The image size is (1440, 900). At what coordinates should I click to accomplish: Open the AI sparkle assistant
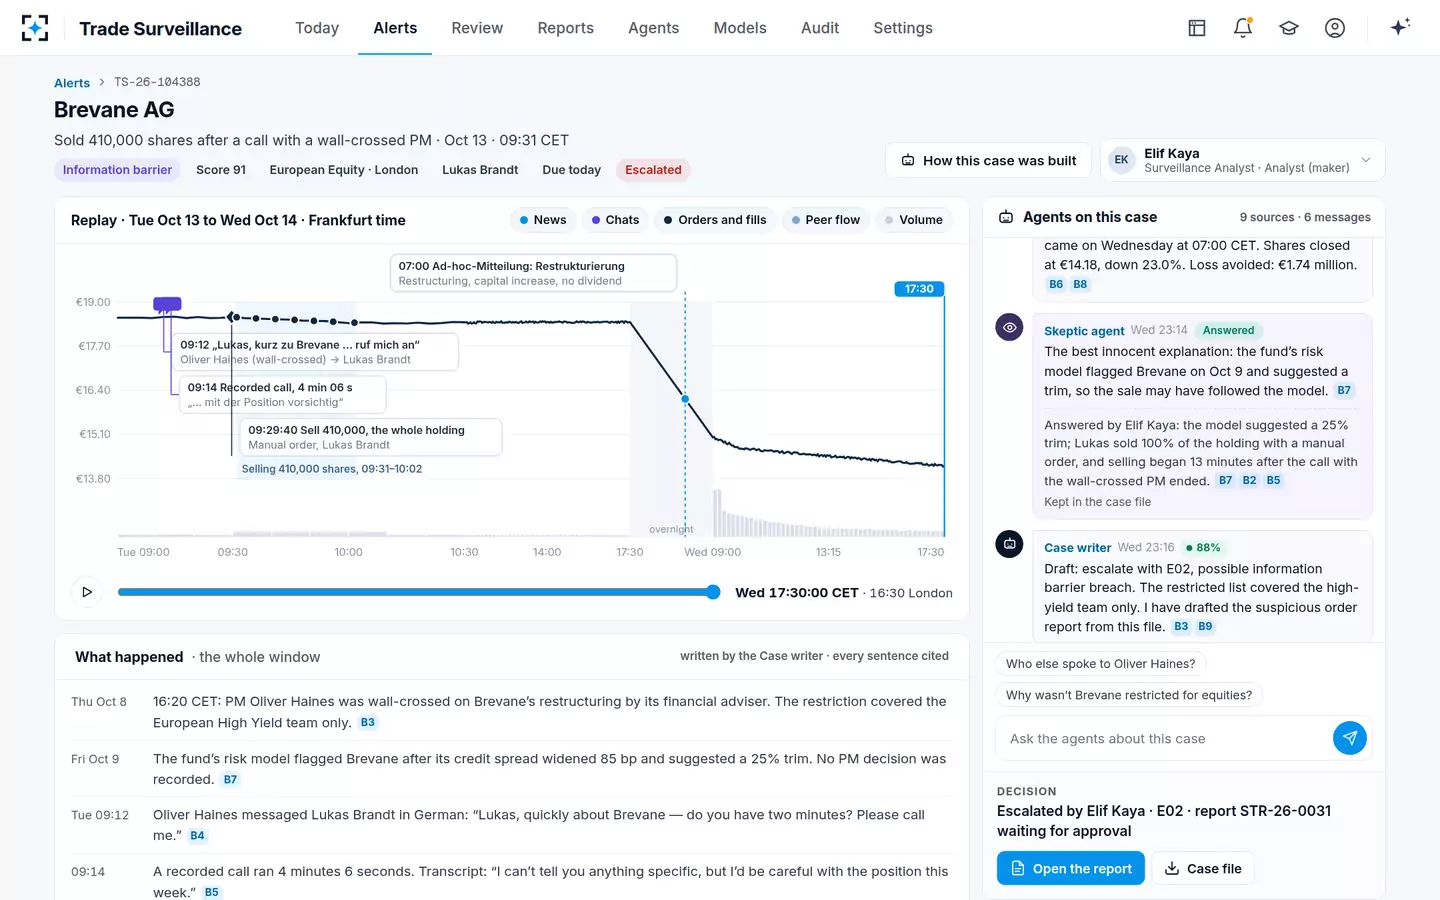1400,27
